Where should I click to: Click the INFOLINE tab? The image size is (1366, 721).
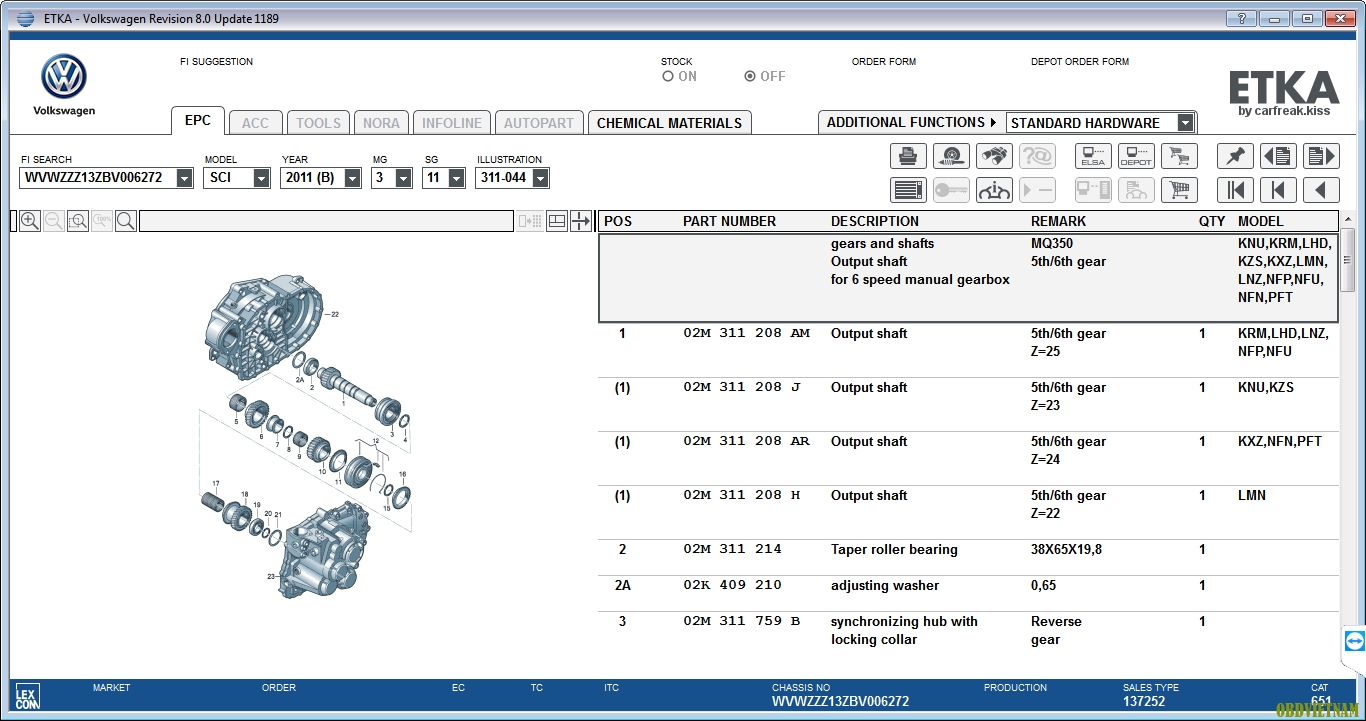coord(451,123)
